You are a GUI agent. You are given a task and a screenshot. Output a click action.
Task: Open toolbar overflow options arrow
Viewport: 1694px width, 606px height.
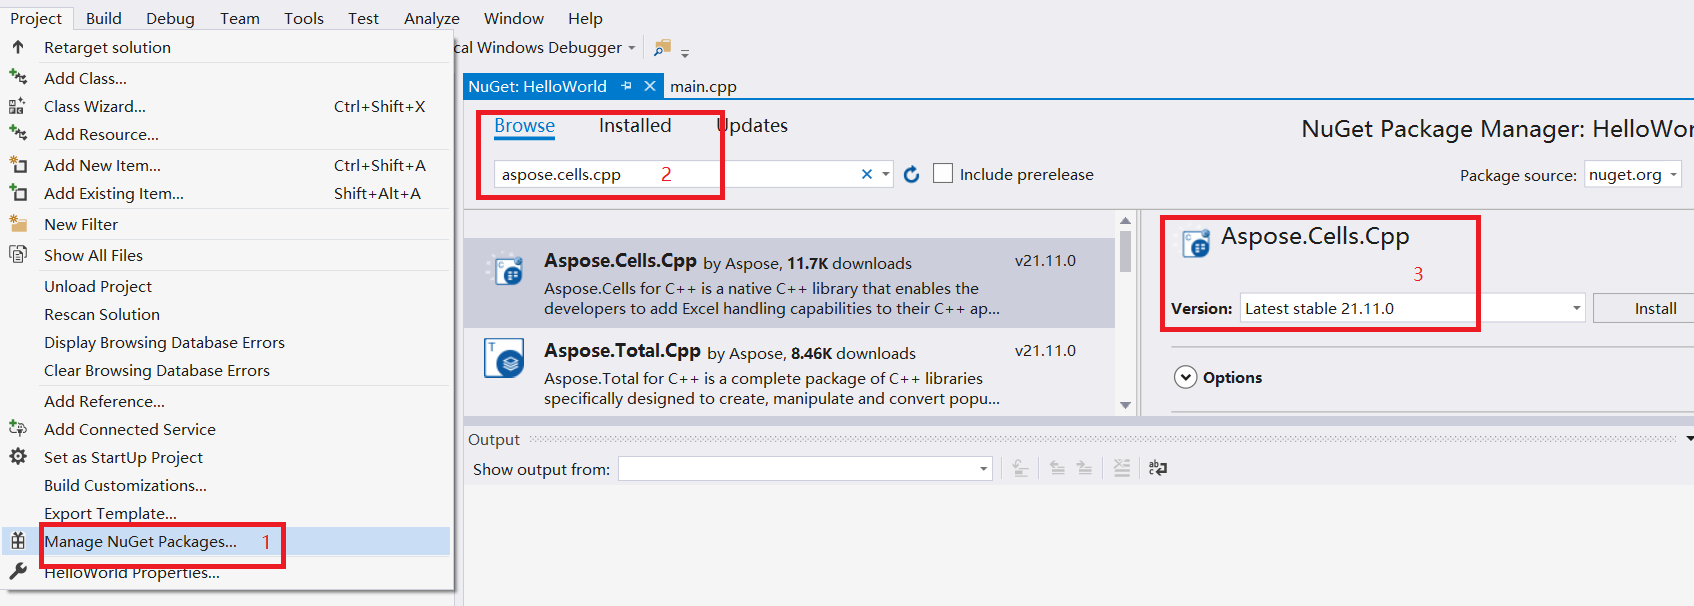point(685,52)
